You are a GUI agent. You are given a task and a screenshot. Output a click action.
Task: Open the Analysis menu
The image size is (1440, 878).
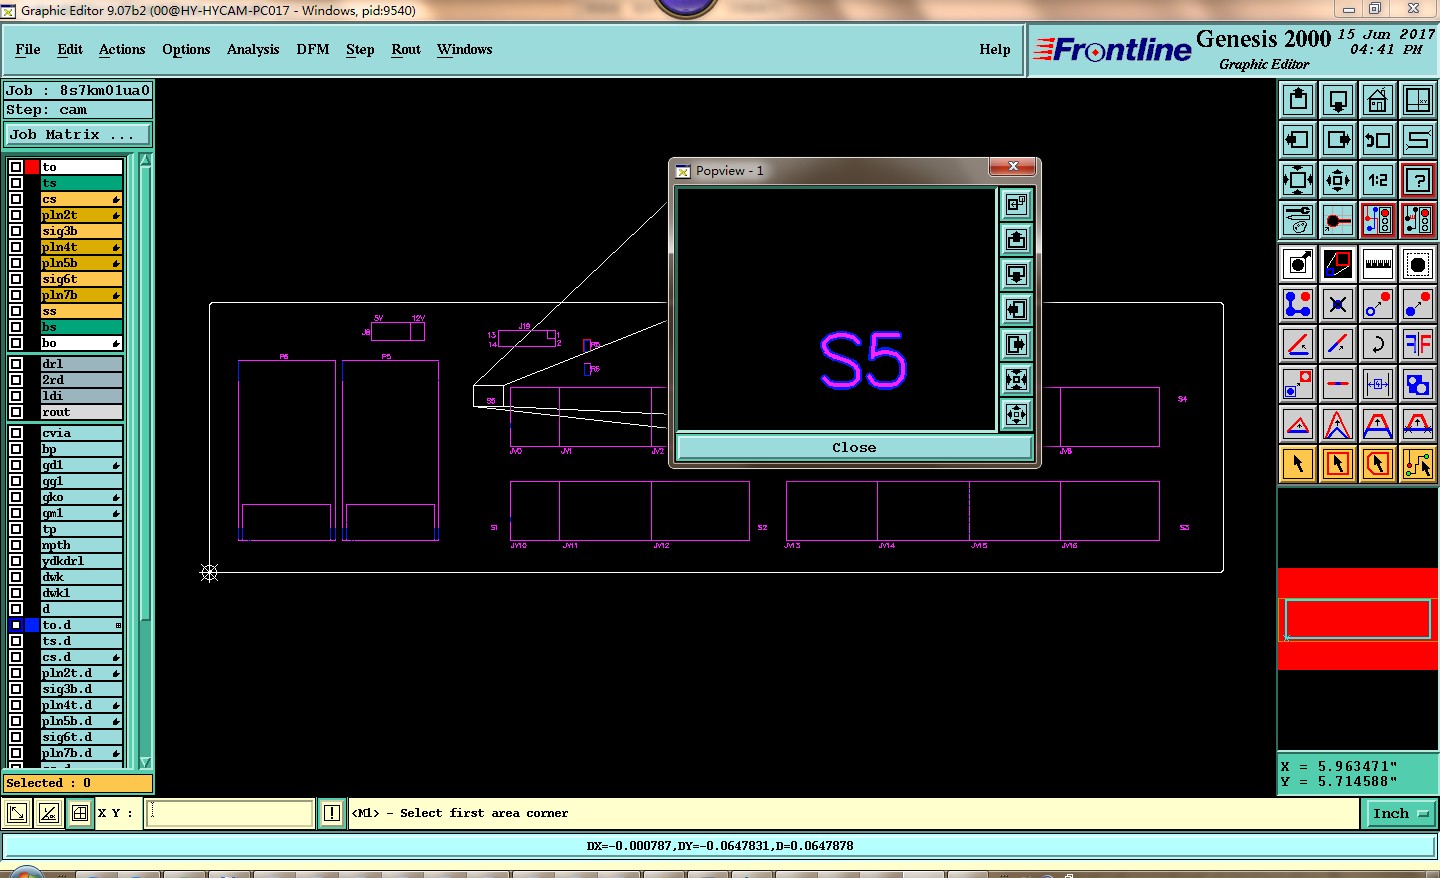[x=253, y=49]
